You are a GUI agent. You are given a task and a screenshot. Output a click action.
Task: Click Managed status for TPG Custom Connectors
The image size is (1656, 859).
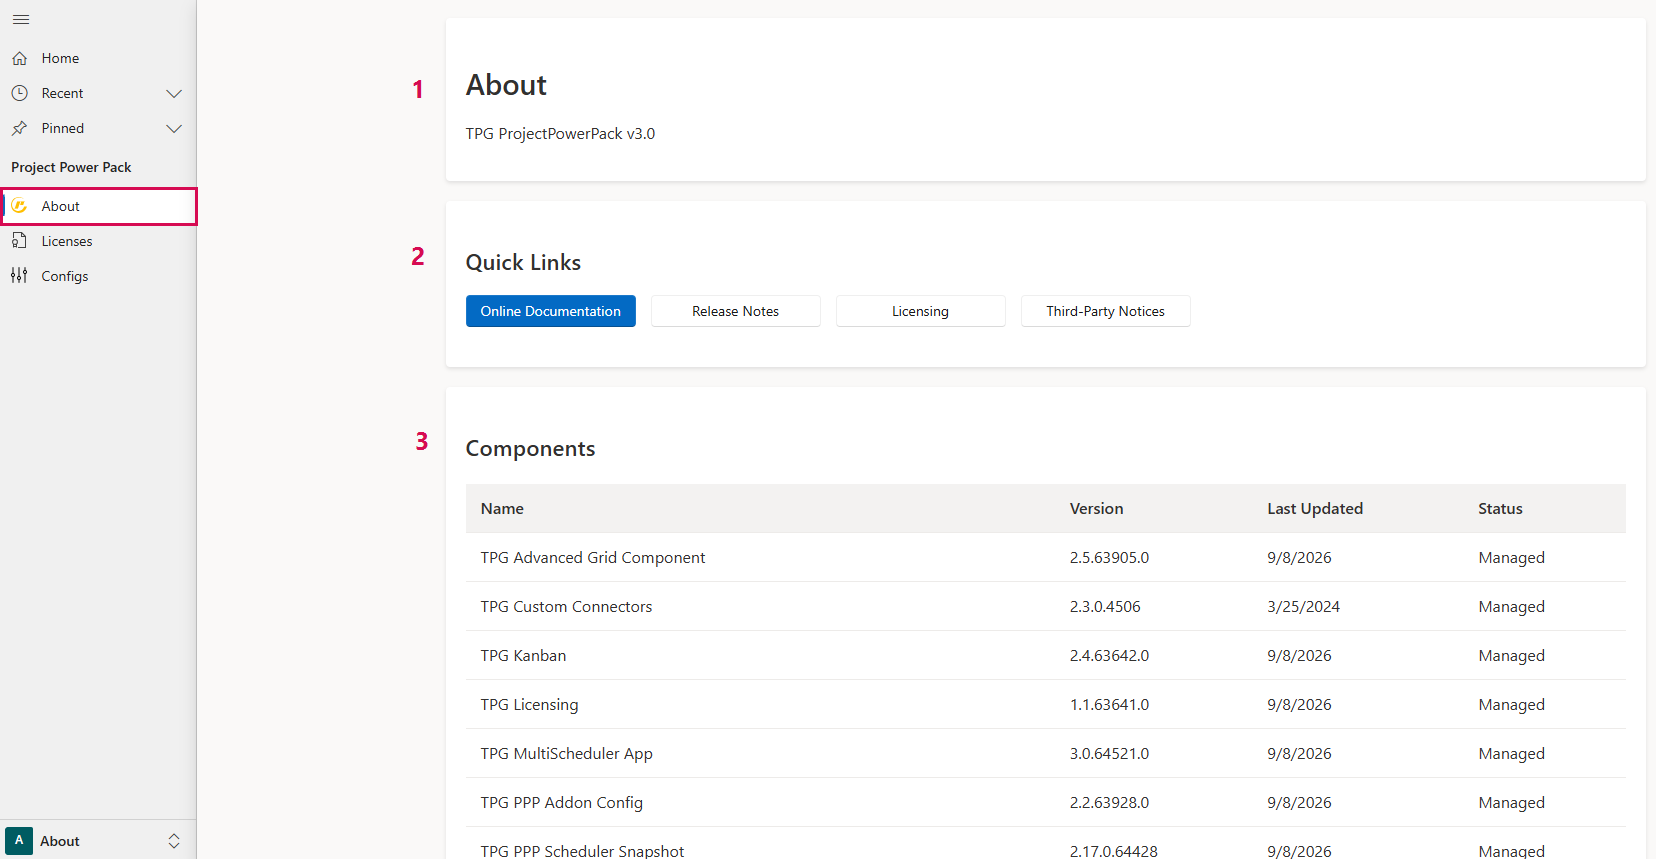coord(1511,607)
